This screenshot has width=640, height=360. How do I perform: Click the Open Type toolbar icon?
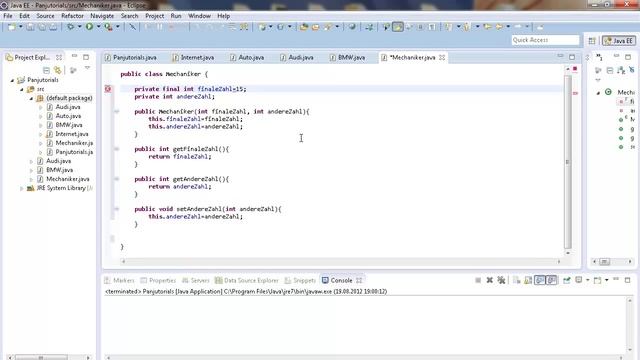[x=304, y=27]
